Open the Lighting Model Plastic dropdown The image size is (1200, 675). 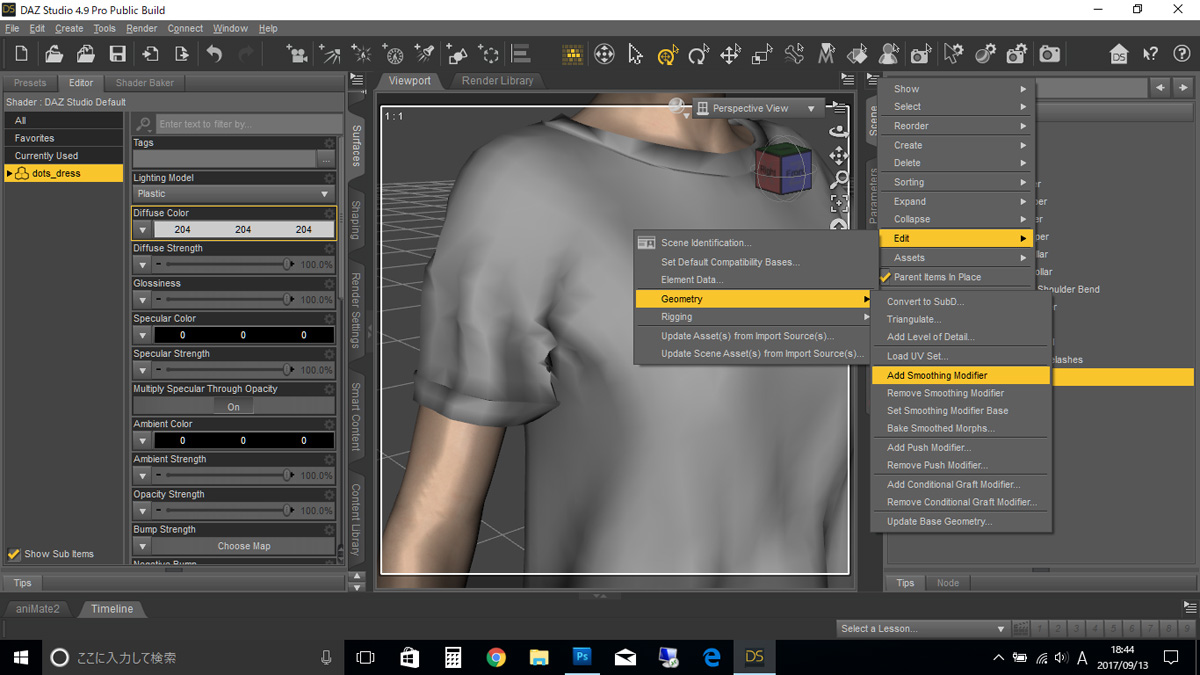point(233,194)
